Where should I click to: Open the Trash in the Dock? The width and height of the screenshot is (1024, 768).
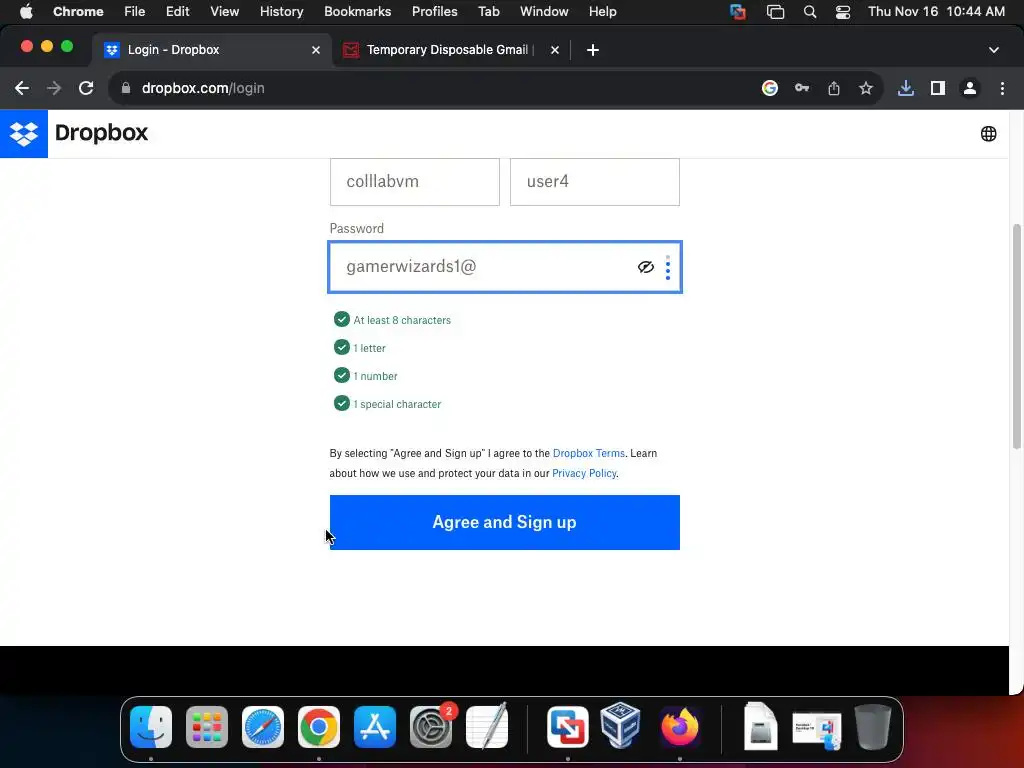coord(873,727)
